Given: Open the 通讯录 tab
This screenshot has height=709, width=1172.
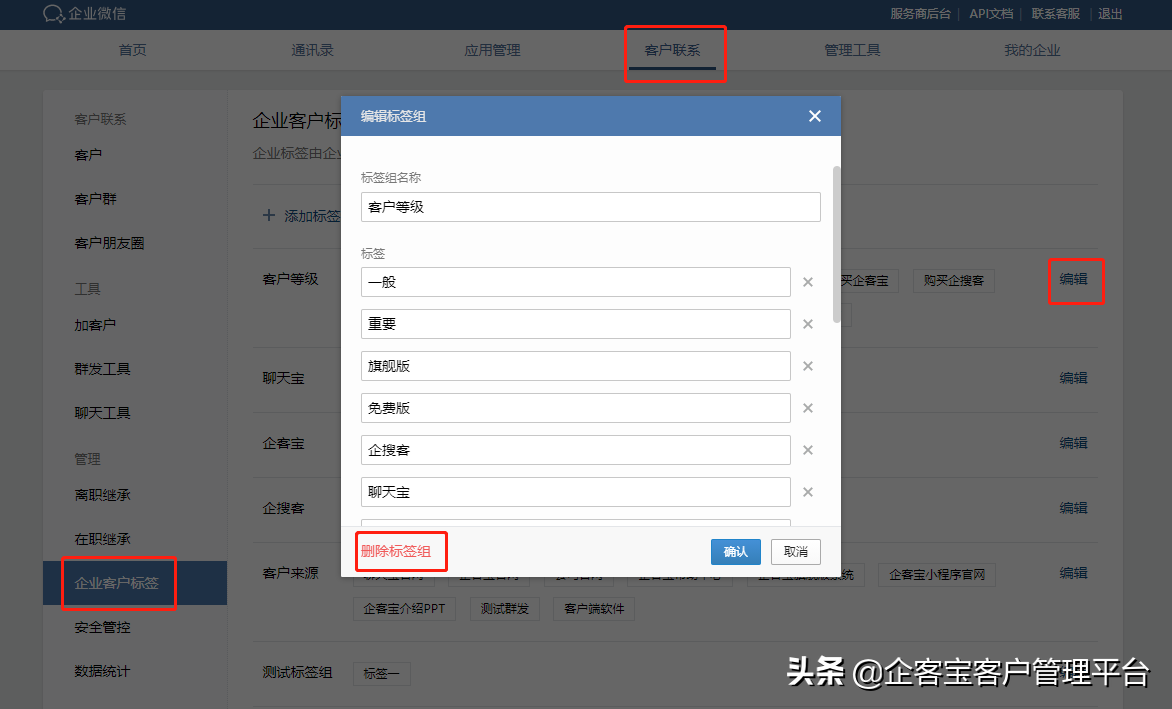Looking at the screenshot, I should click(x=312, y=50).
